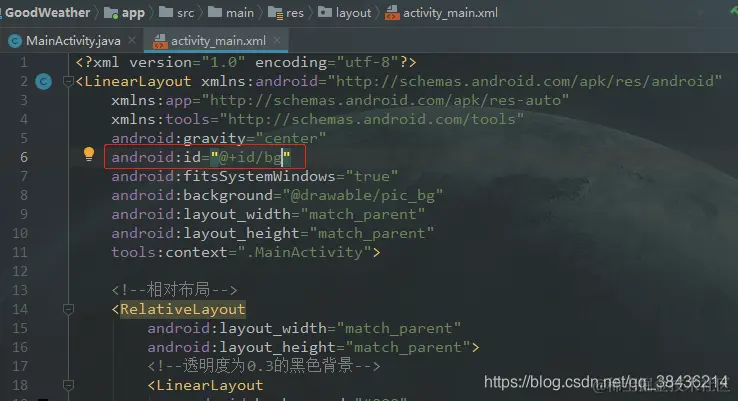Click line number 12 in the gutter
This screenshot has width=738, height=401.
click(20, 271)
